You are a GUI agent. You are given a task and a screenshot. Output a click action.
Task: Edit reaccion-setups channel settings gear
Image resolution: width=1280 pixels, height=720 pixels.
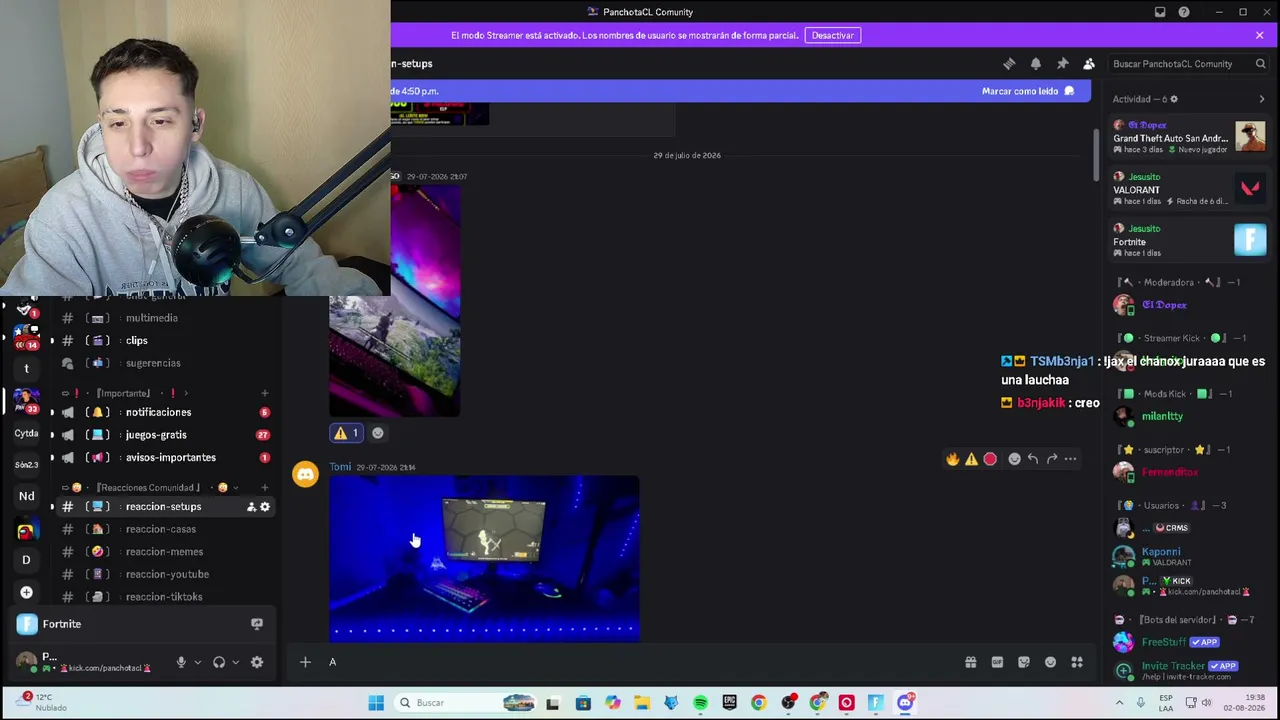pos(265,507)
